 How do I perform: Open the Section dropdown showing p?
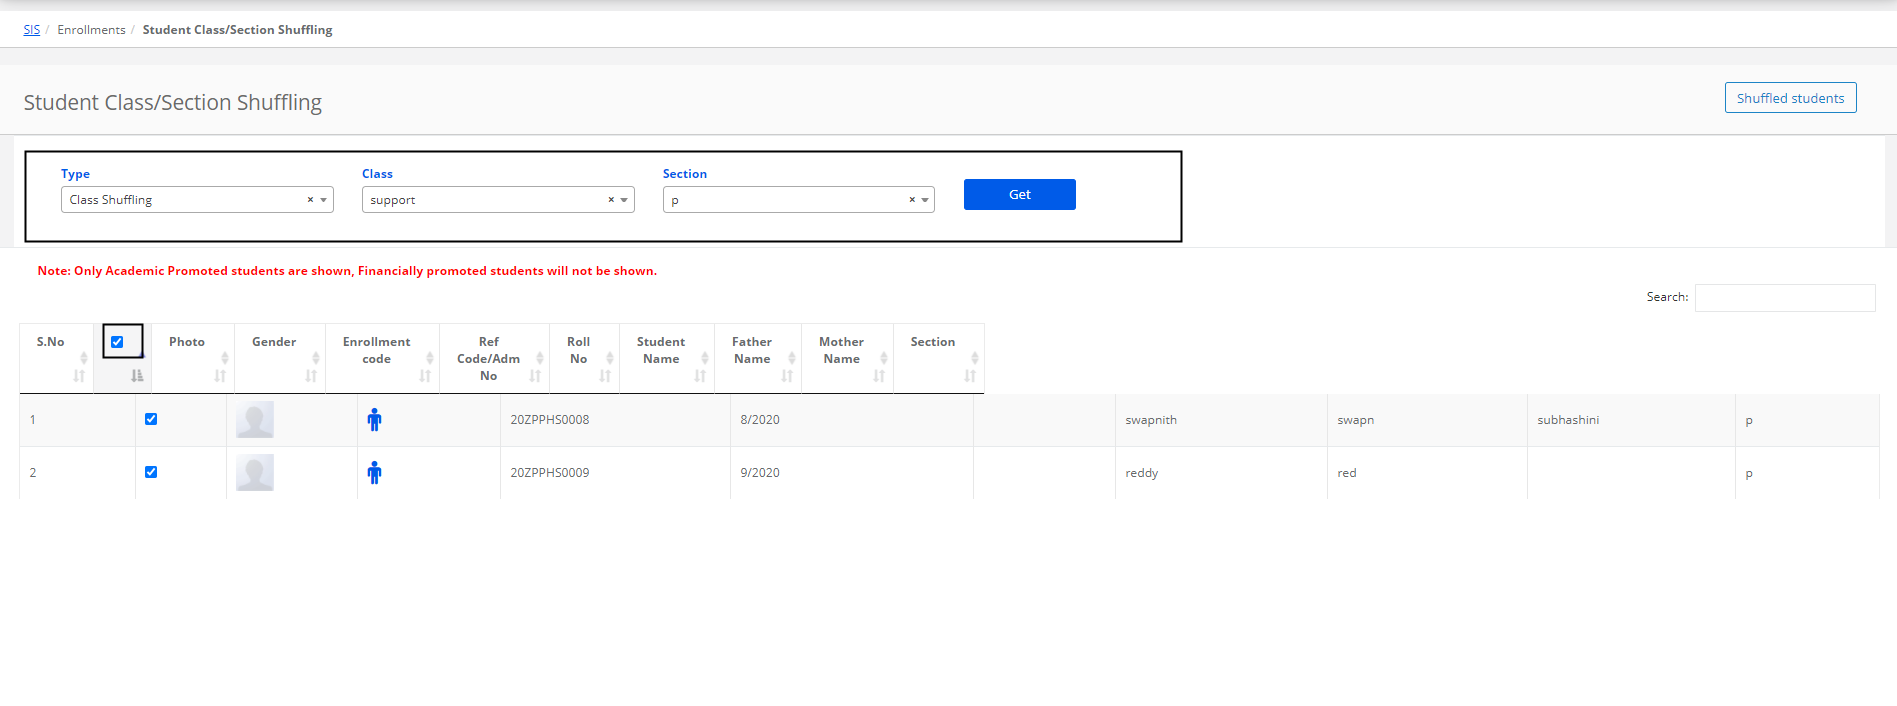(x=799, y=200)
